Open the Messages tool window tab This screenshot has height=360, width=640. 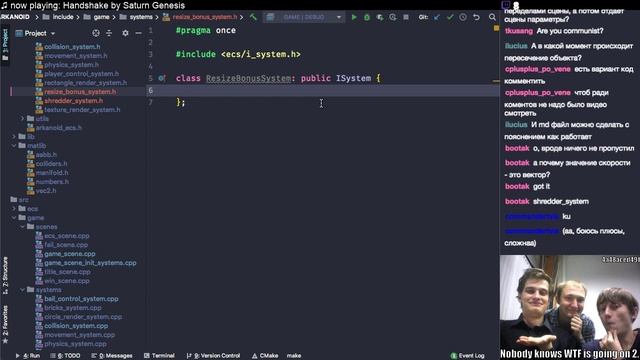[x=112, y=356]
